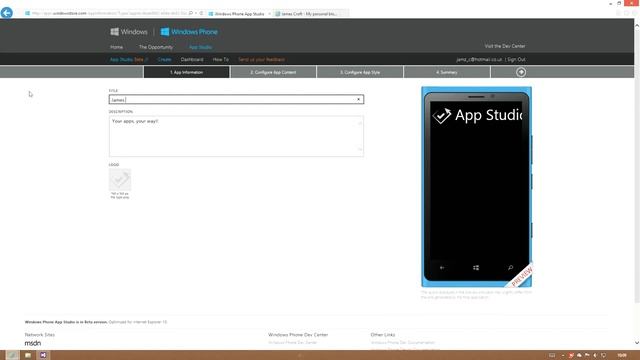Click the phone preview Windows start icon
This screenshot has height=360, width=640.
click(476, 268)
